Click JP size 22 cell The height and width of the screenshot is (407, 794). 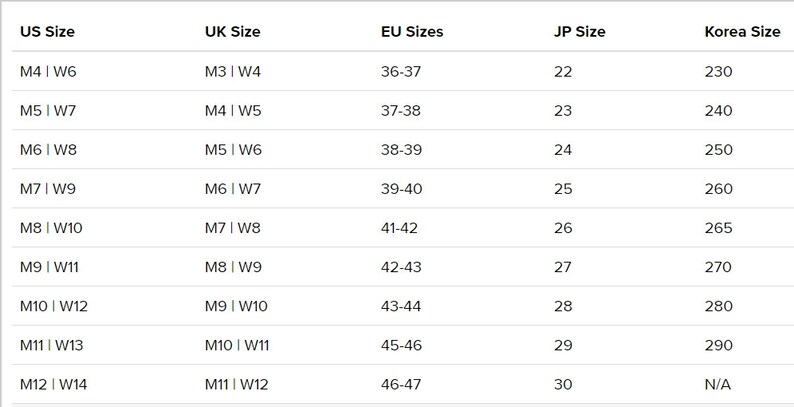pos(563,71)
